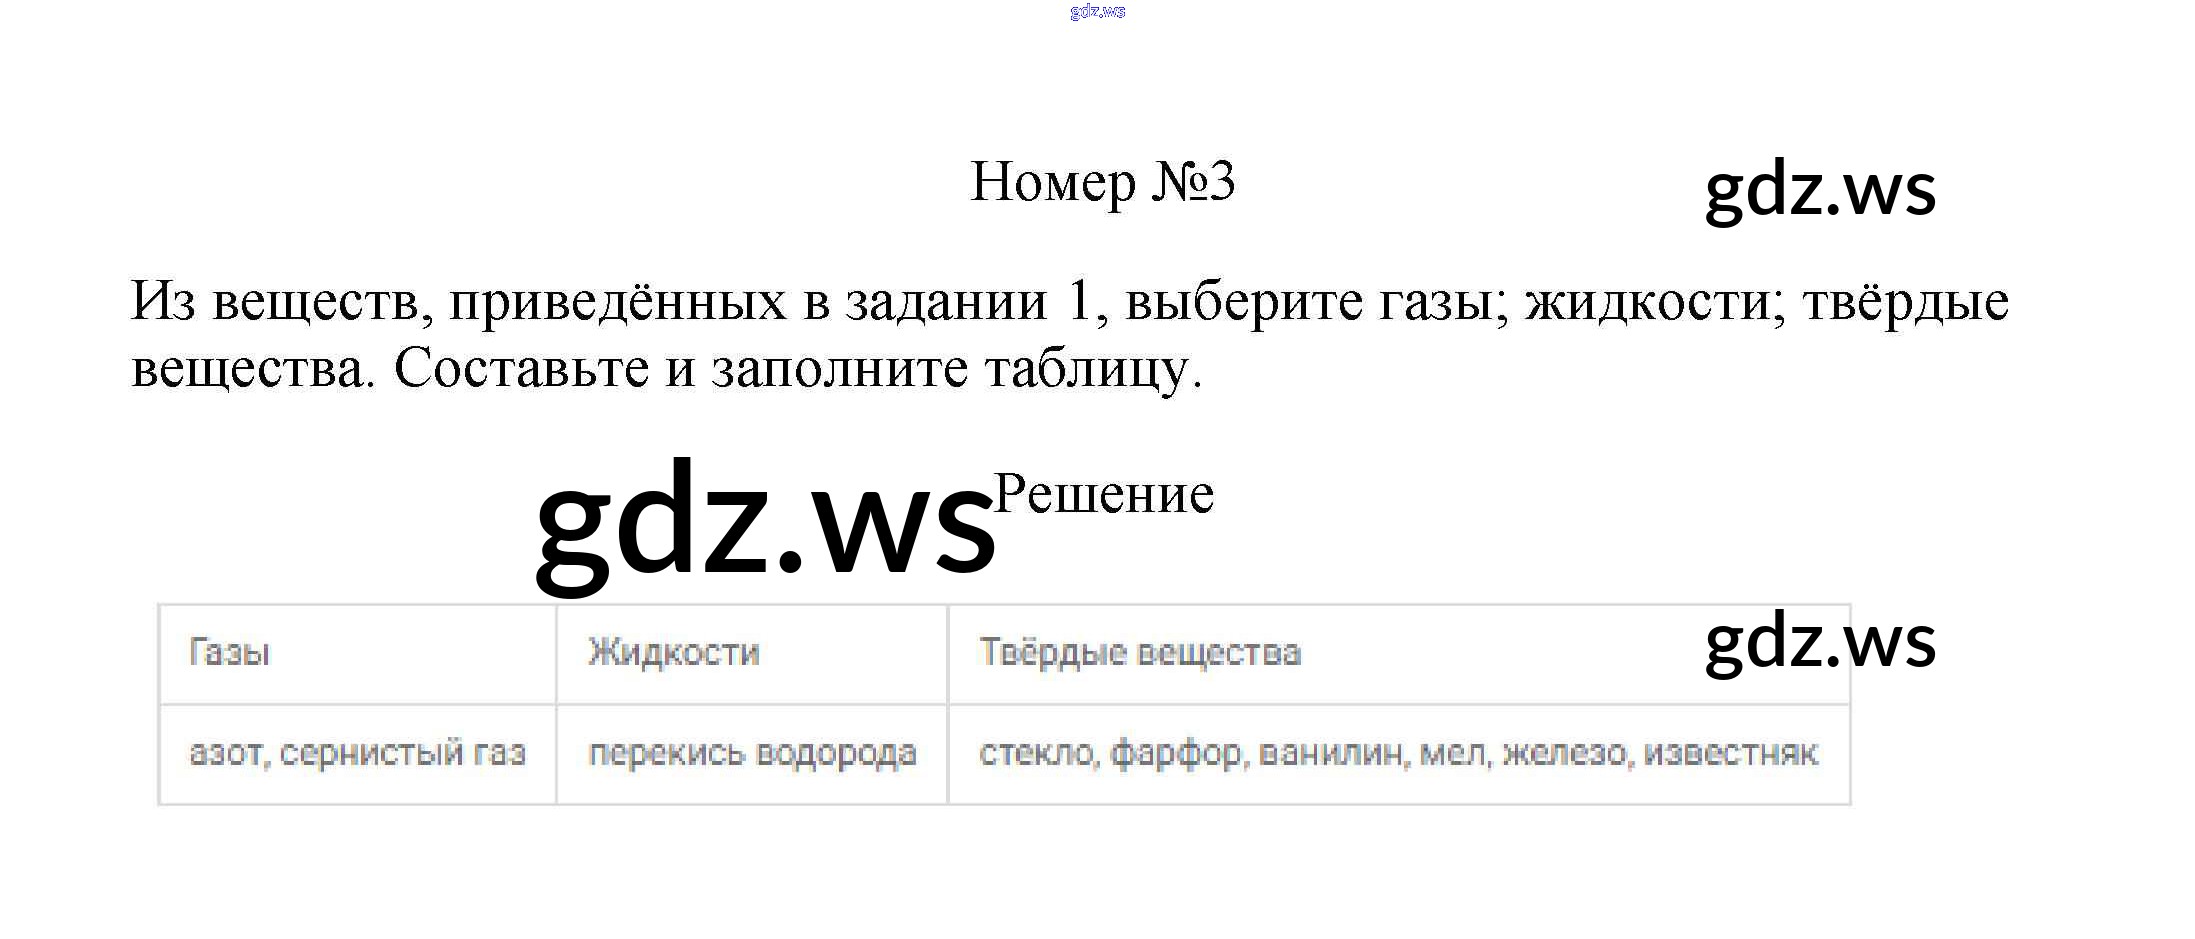Select the 'Газы' column header
The image size is (2195, 939).
pyautogui.click(x=229, y=653)
